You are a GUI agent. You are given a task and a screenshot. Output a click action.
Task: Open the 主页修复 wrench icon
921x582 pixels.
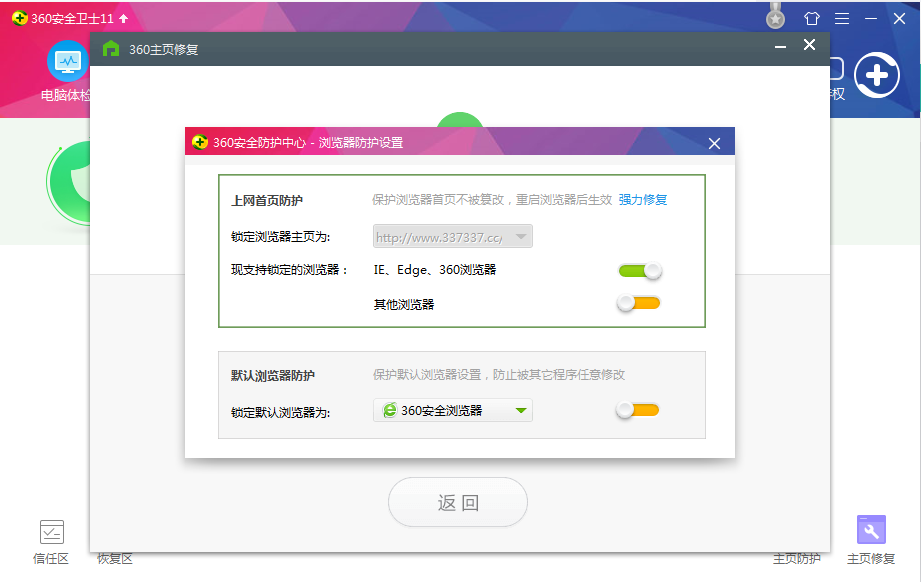871,530
